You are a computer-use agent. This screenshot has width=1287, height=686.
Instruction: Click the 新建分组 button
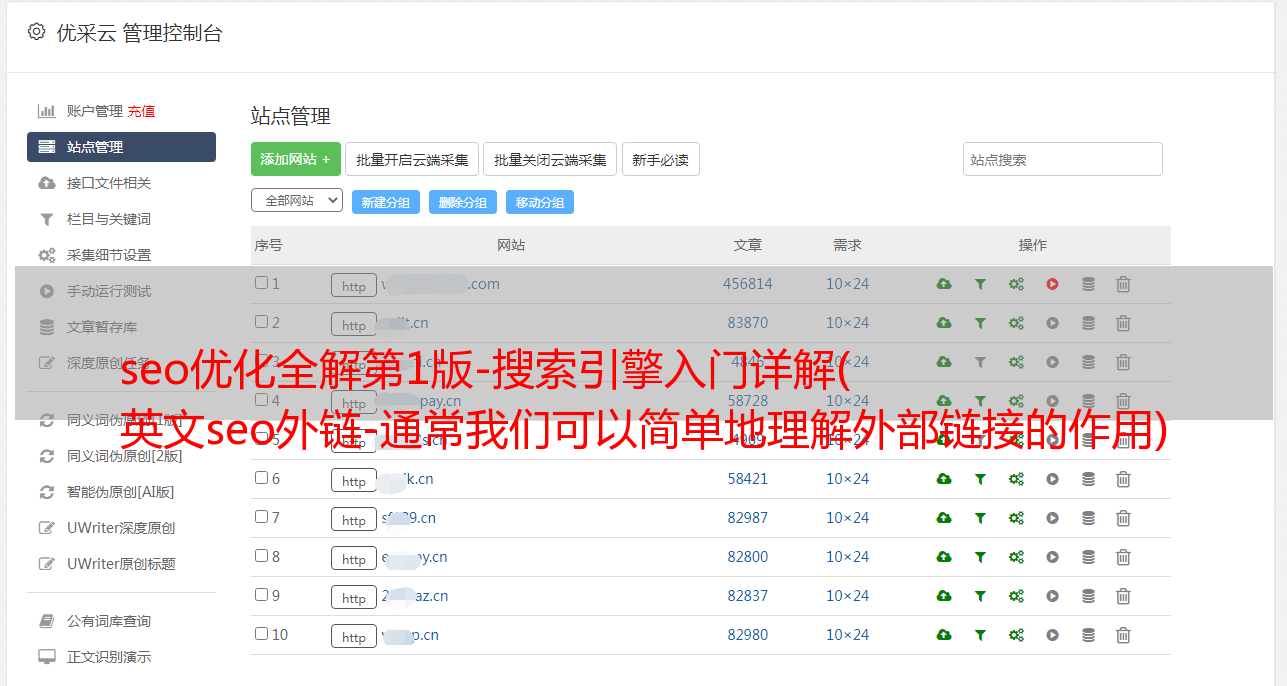coord(386,202)
